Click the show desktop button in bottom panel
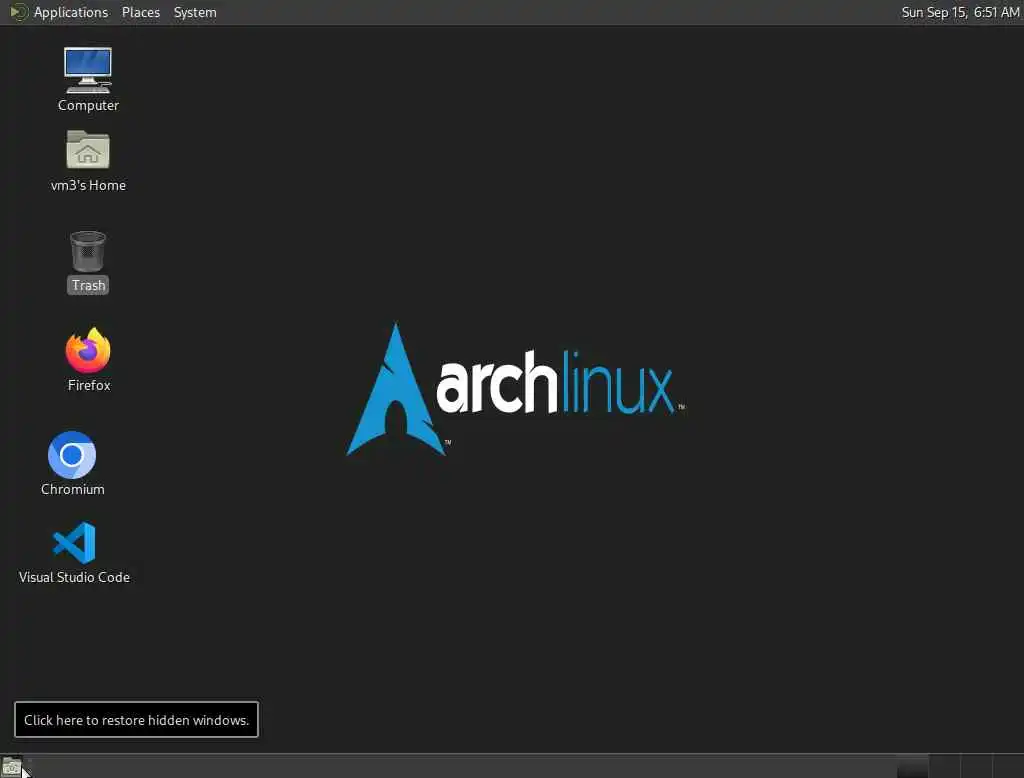The height and width of the screenshot is (778, 1024). click(x=12, y=766)
